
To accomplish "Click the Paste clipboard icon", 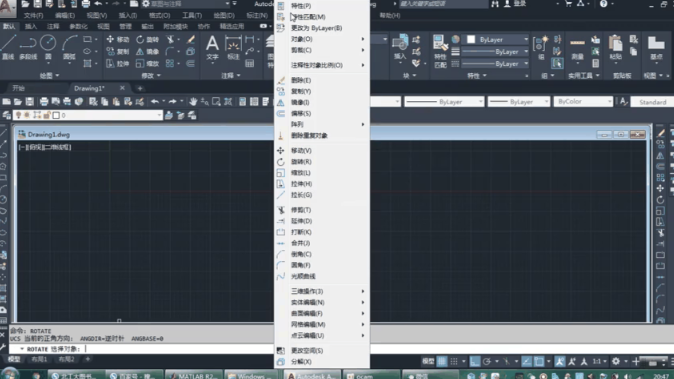I will click(616, 47).
